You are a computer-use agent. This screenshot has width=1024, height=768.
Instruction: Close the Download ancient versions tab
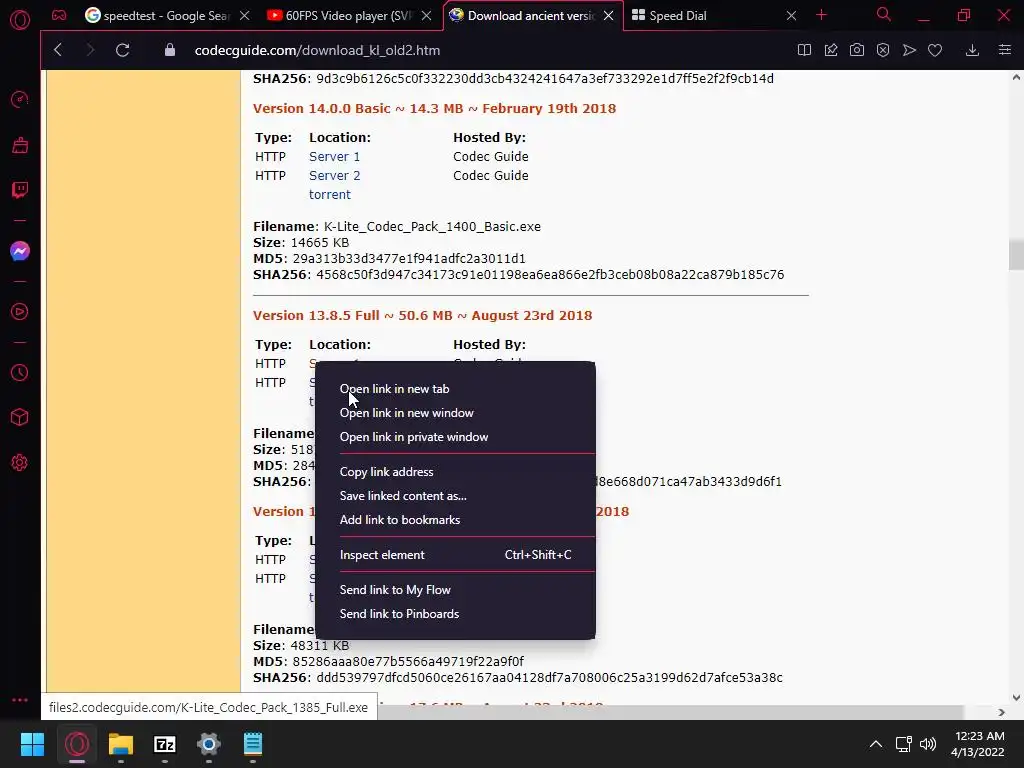[x=609, y=16]
